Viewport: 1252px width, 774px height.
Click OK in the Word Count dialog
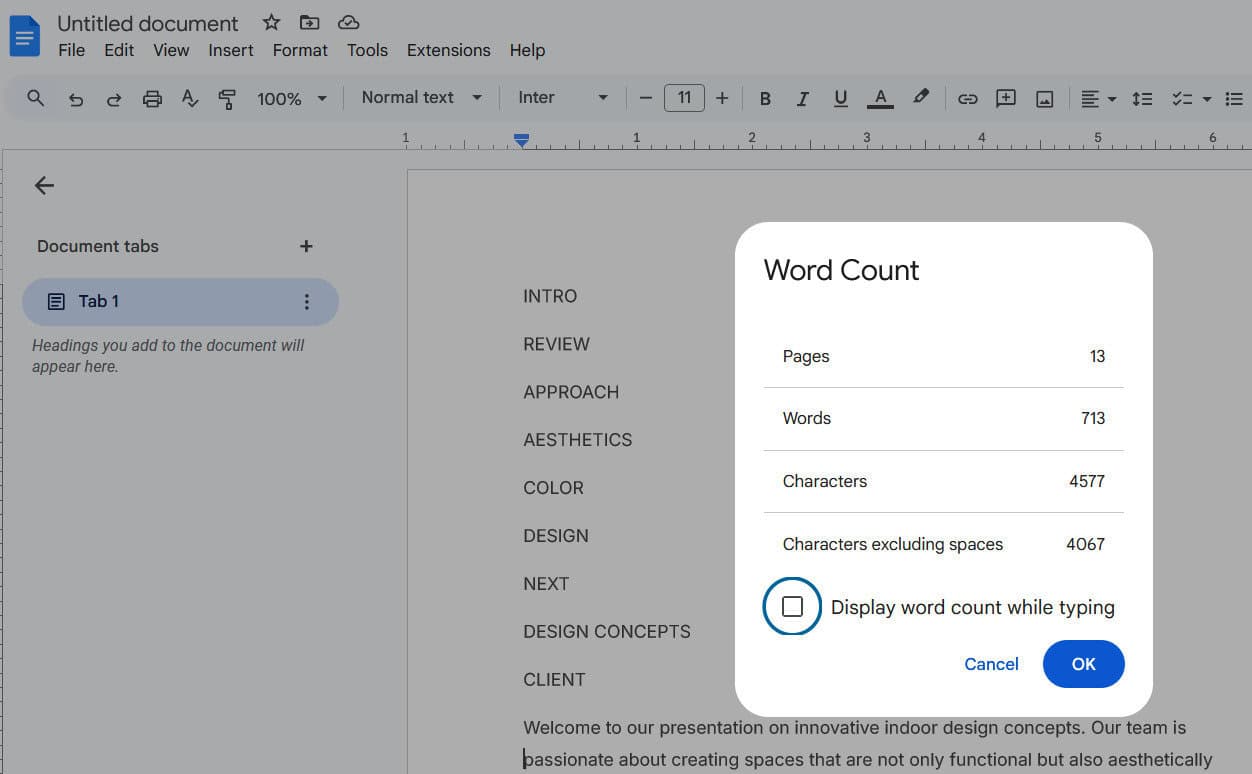[1084, 664]
